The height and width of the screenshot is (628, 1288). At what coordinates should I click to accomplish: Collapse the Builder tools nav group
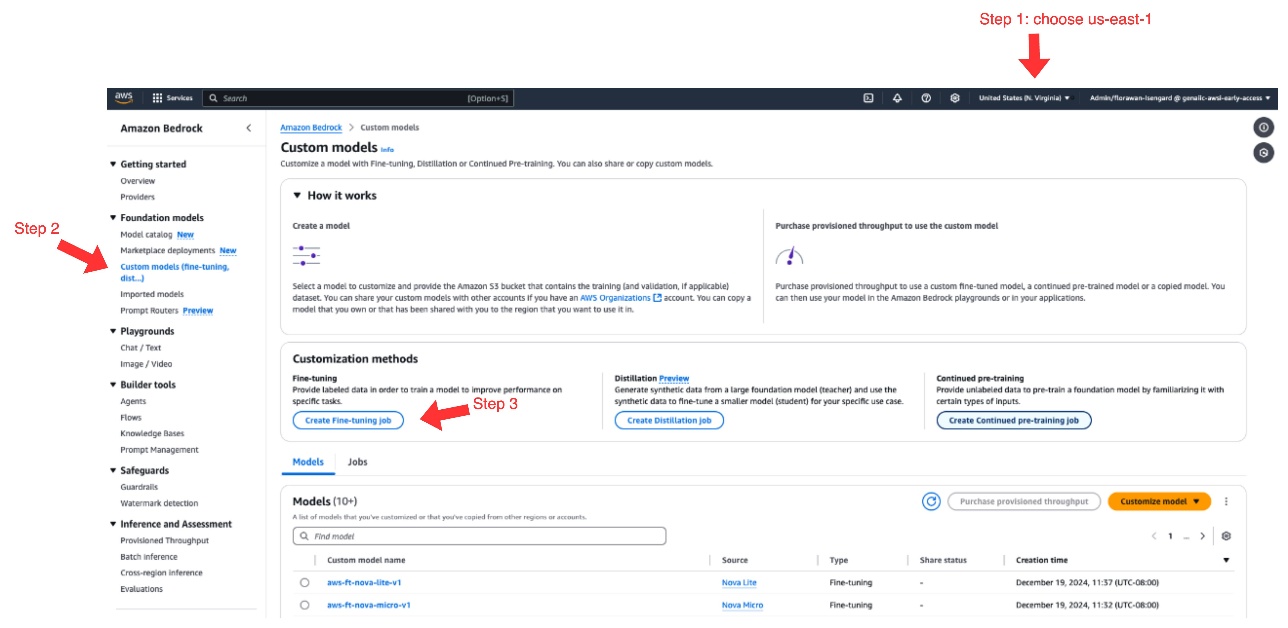pos(113,385)
